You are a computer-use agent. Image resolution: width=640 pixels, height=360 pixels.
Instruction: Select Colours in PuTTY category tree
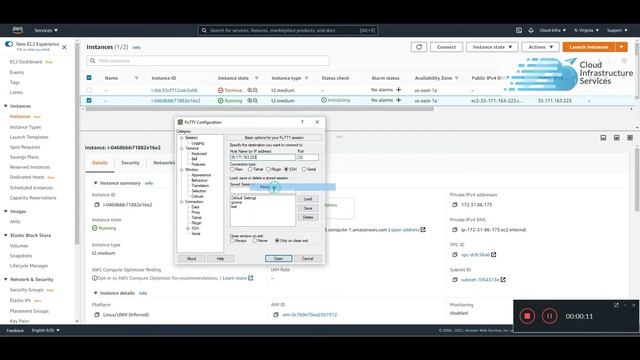coord(197,196)
